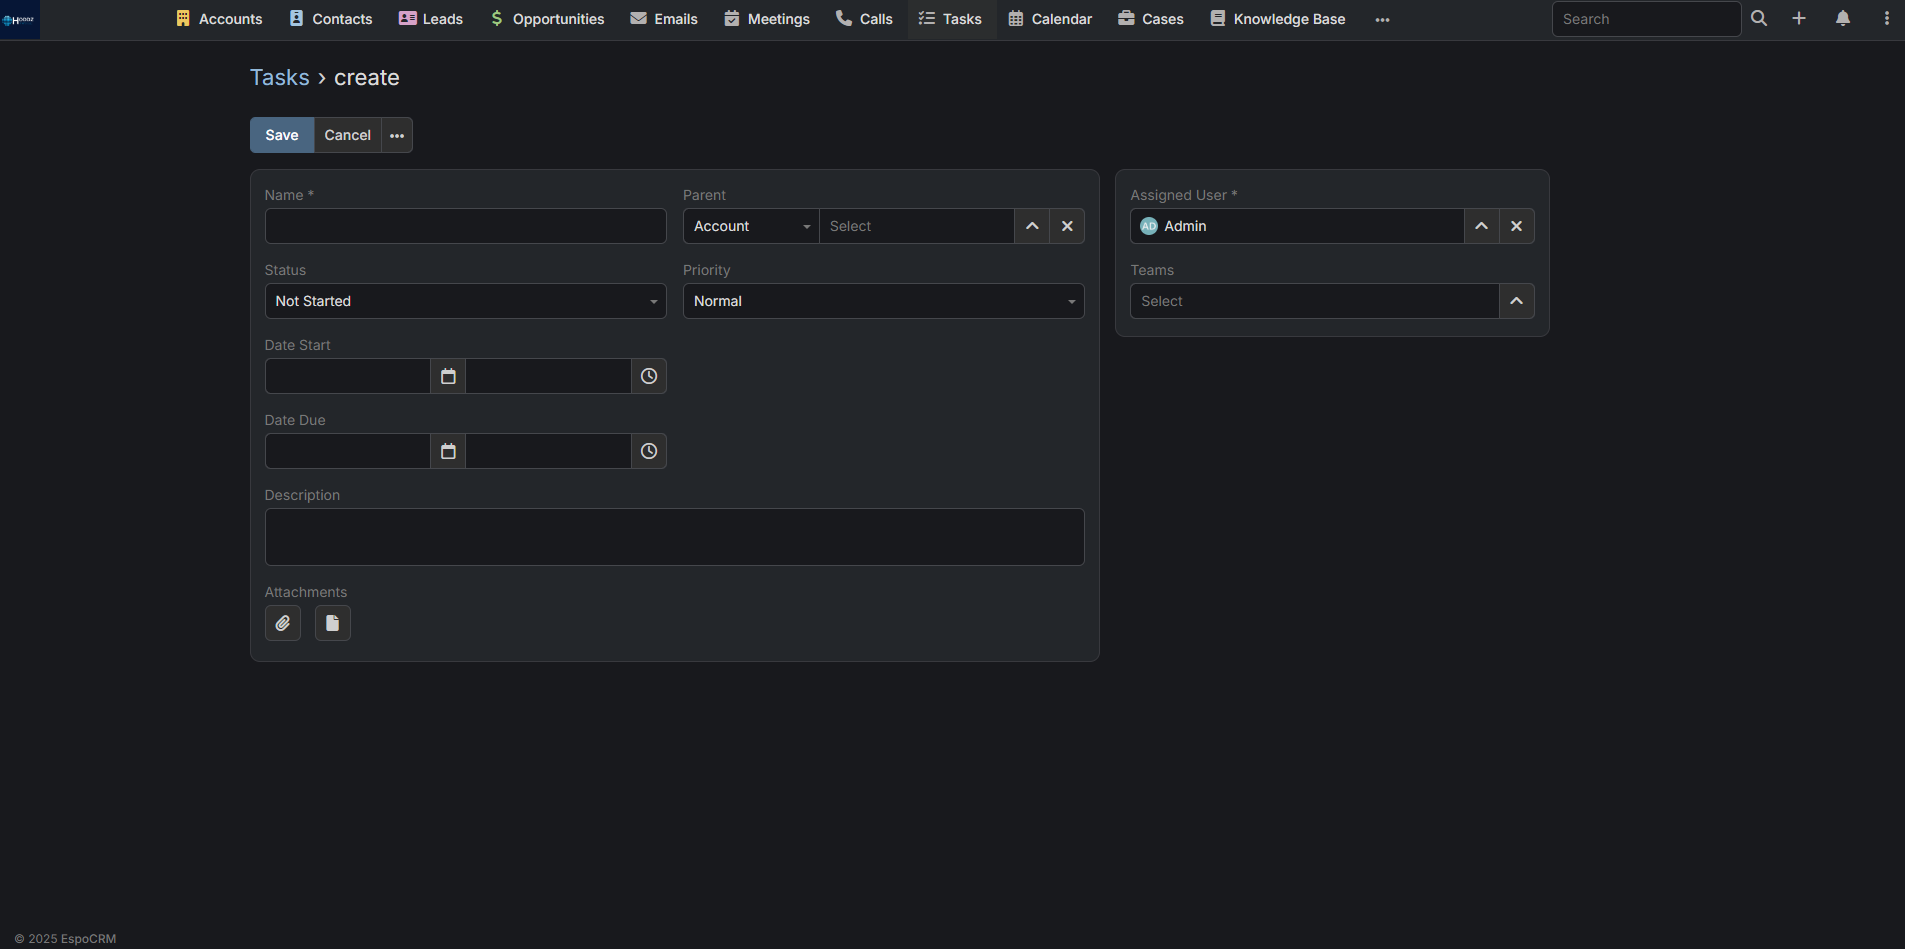Click the Date Due time input
1905x949 pixels.
click(x=549, y=451)
